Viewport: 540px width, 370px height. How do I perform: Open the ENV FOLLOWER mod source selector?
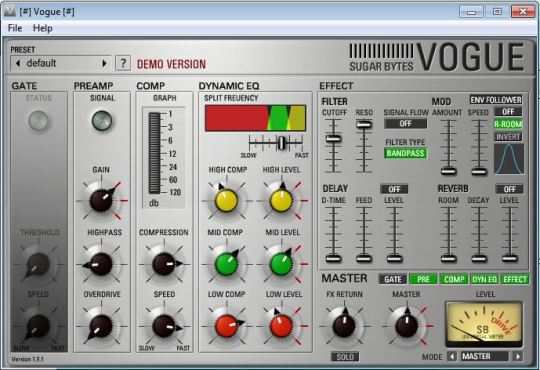point(496,100)
